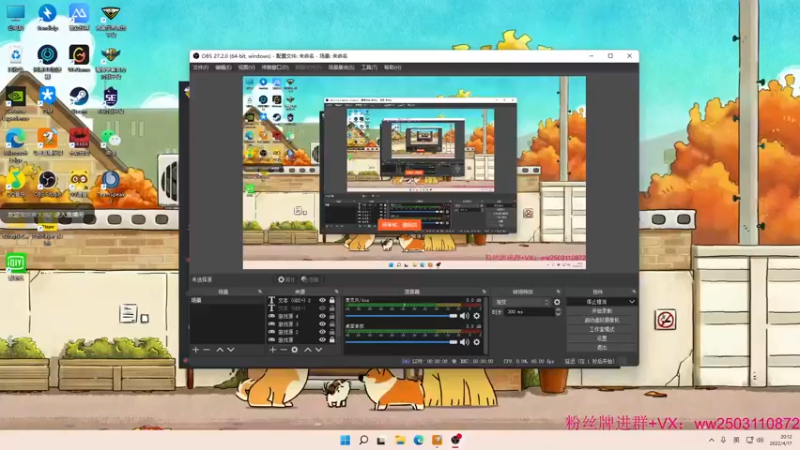Click the Windows Start button

[345, 440]
